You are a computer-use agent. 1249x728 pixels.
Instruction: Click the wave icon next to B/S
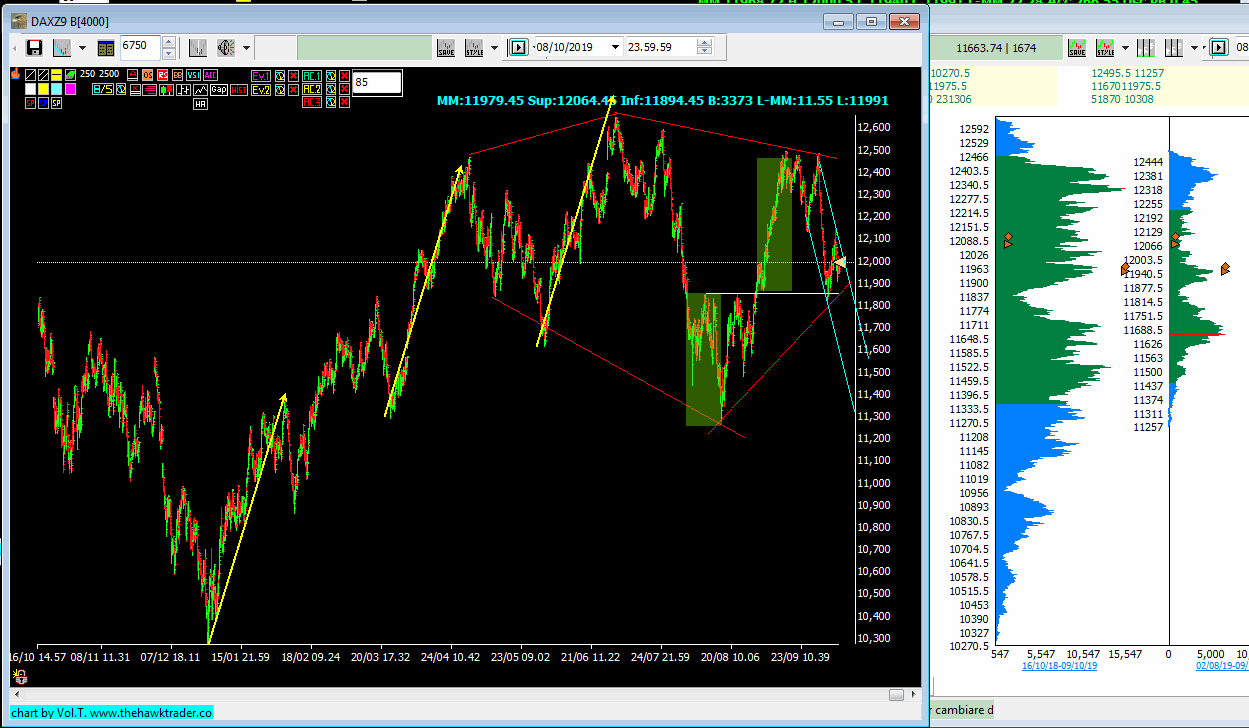click(121, 89)
